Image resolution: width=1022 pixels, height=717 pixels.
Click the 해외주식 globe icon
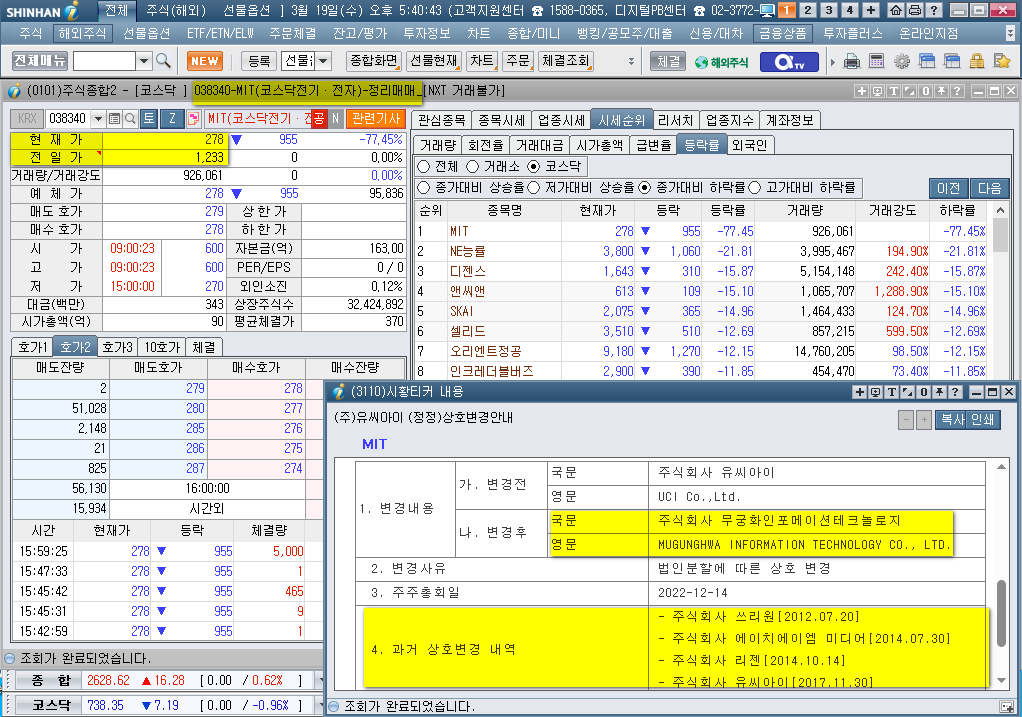pos(722,62)
